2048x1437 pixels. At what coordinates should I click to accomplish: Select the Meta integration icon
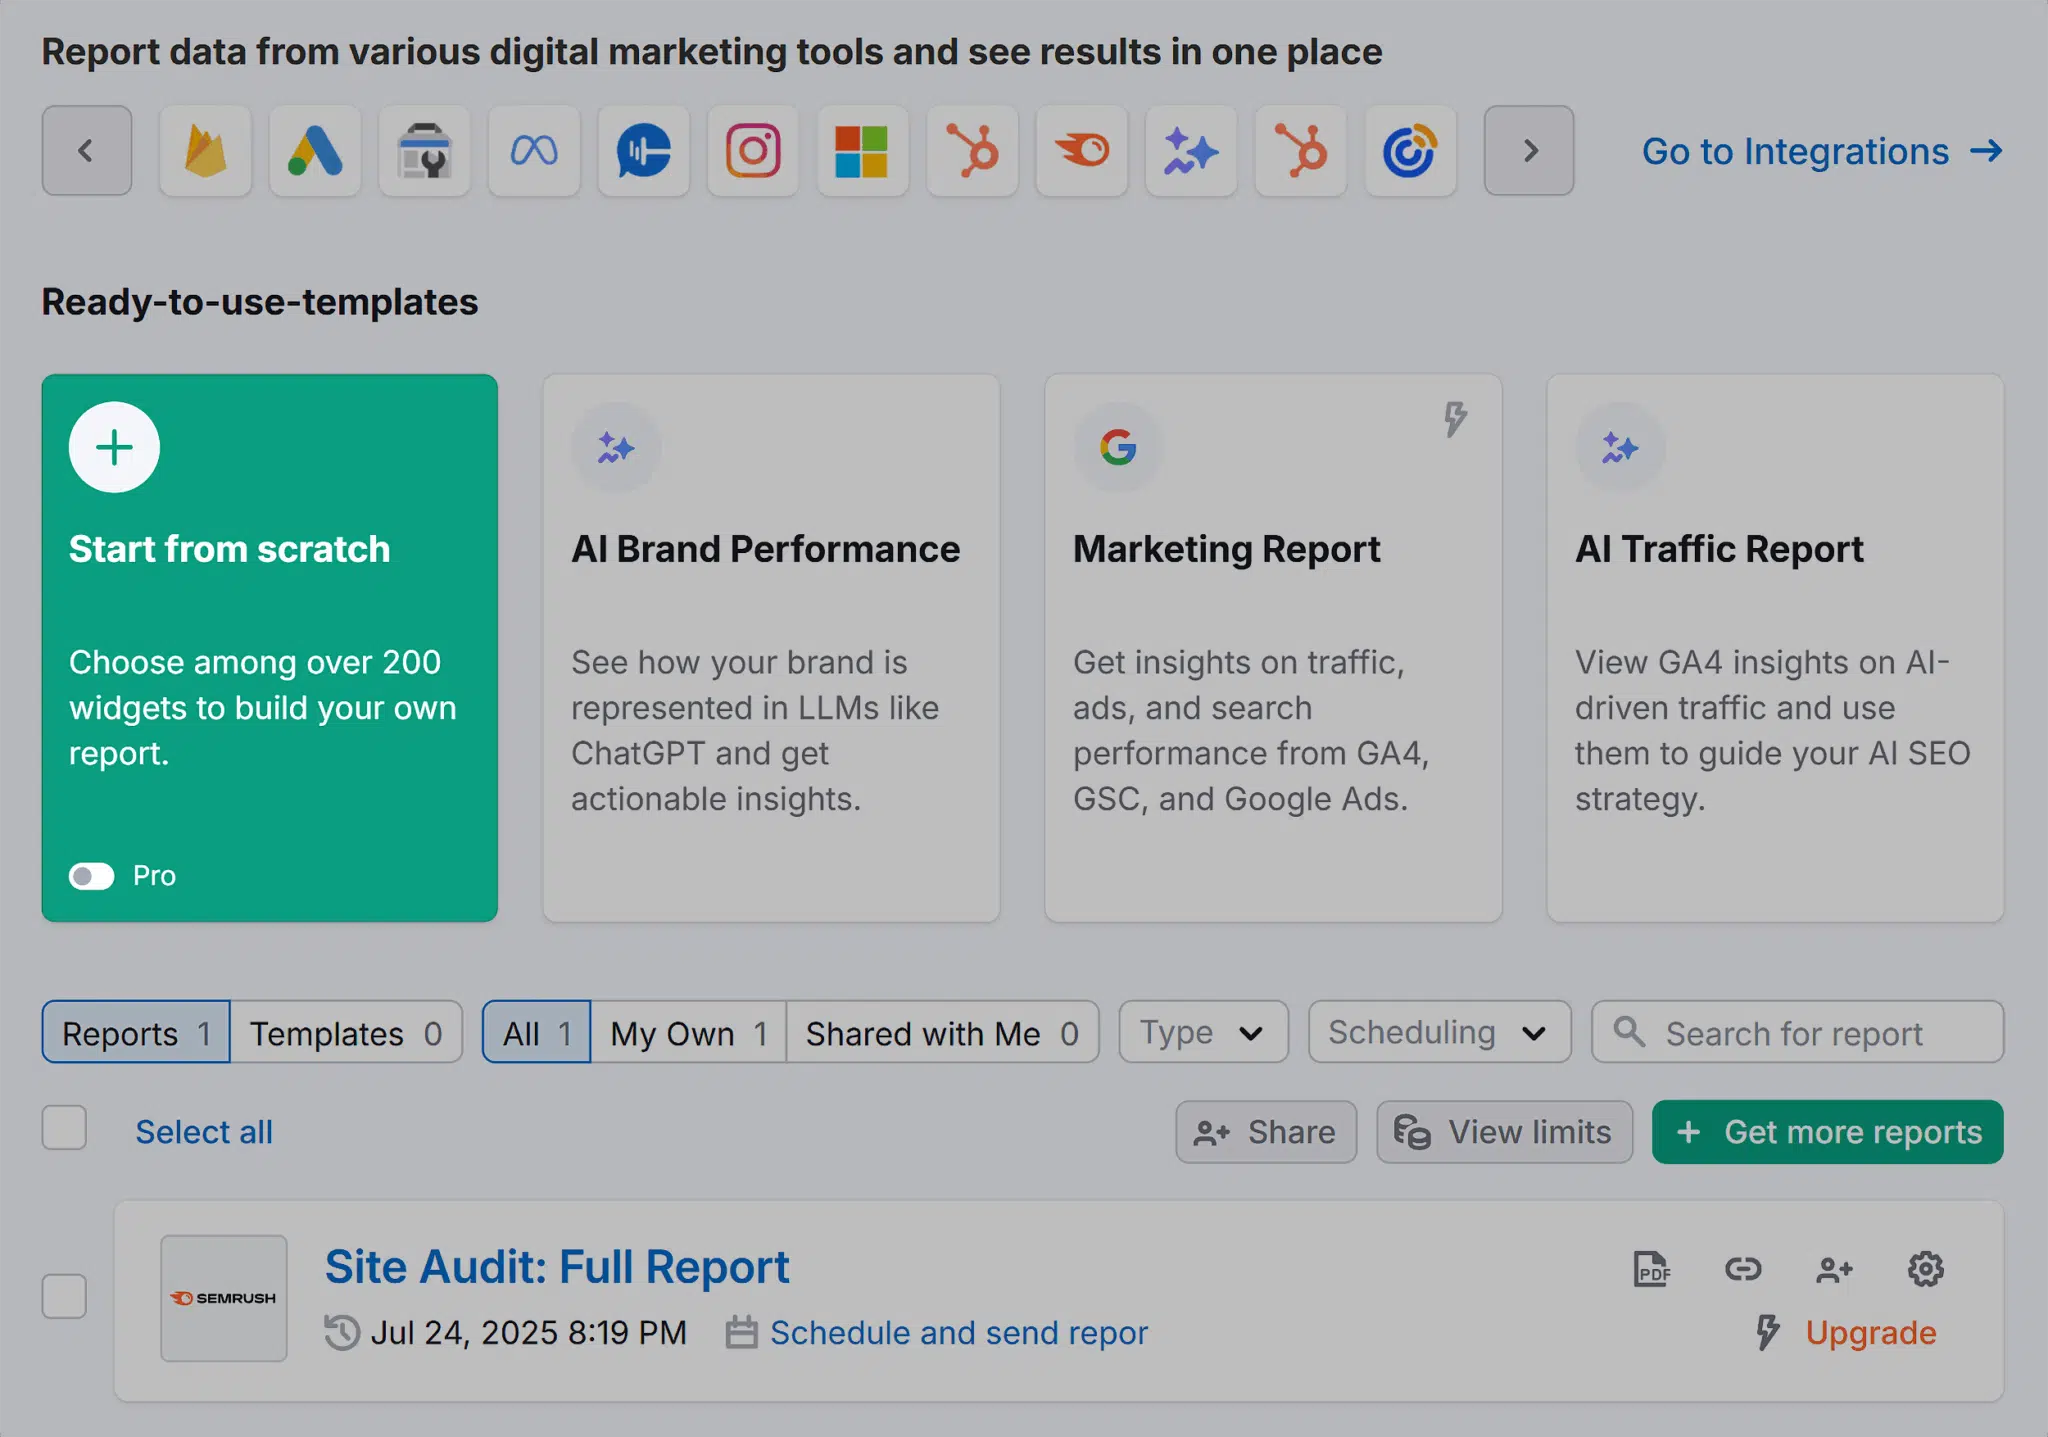pos(534,151)
